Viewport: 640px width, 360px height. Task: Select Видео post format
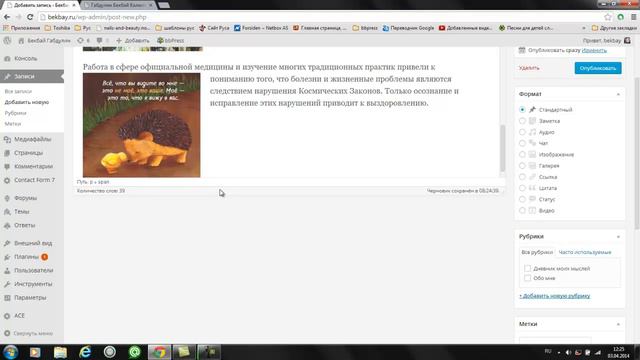pos(522,211)
